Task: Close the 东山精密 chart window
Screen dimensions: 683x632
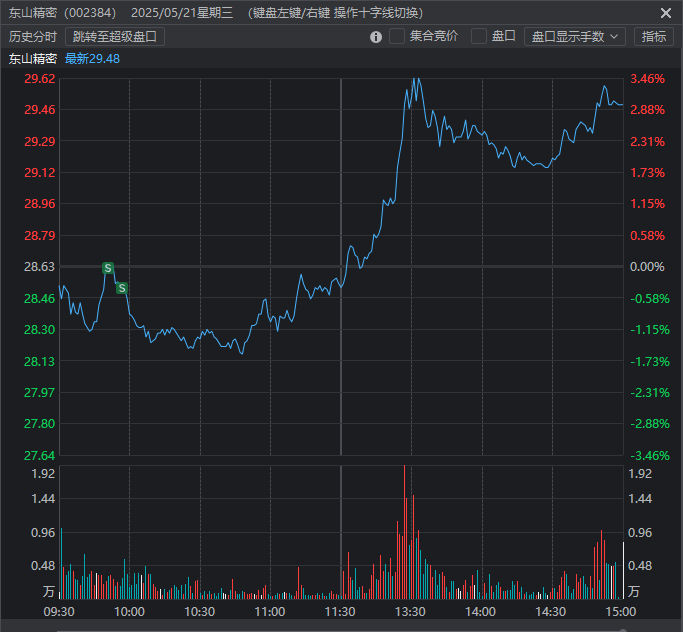Action: click(x=666, y=13)
